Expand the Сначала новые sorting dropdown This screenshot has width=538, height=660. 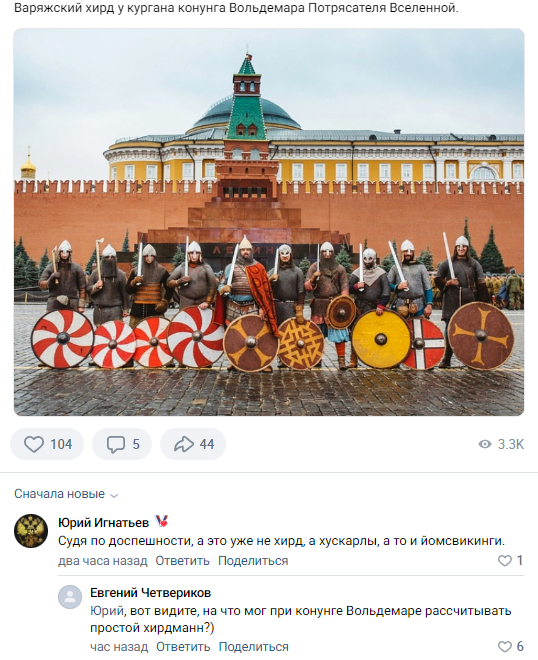[x=66, y=494]
